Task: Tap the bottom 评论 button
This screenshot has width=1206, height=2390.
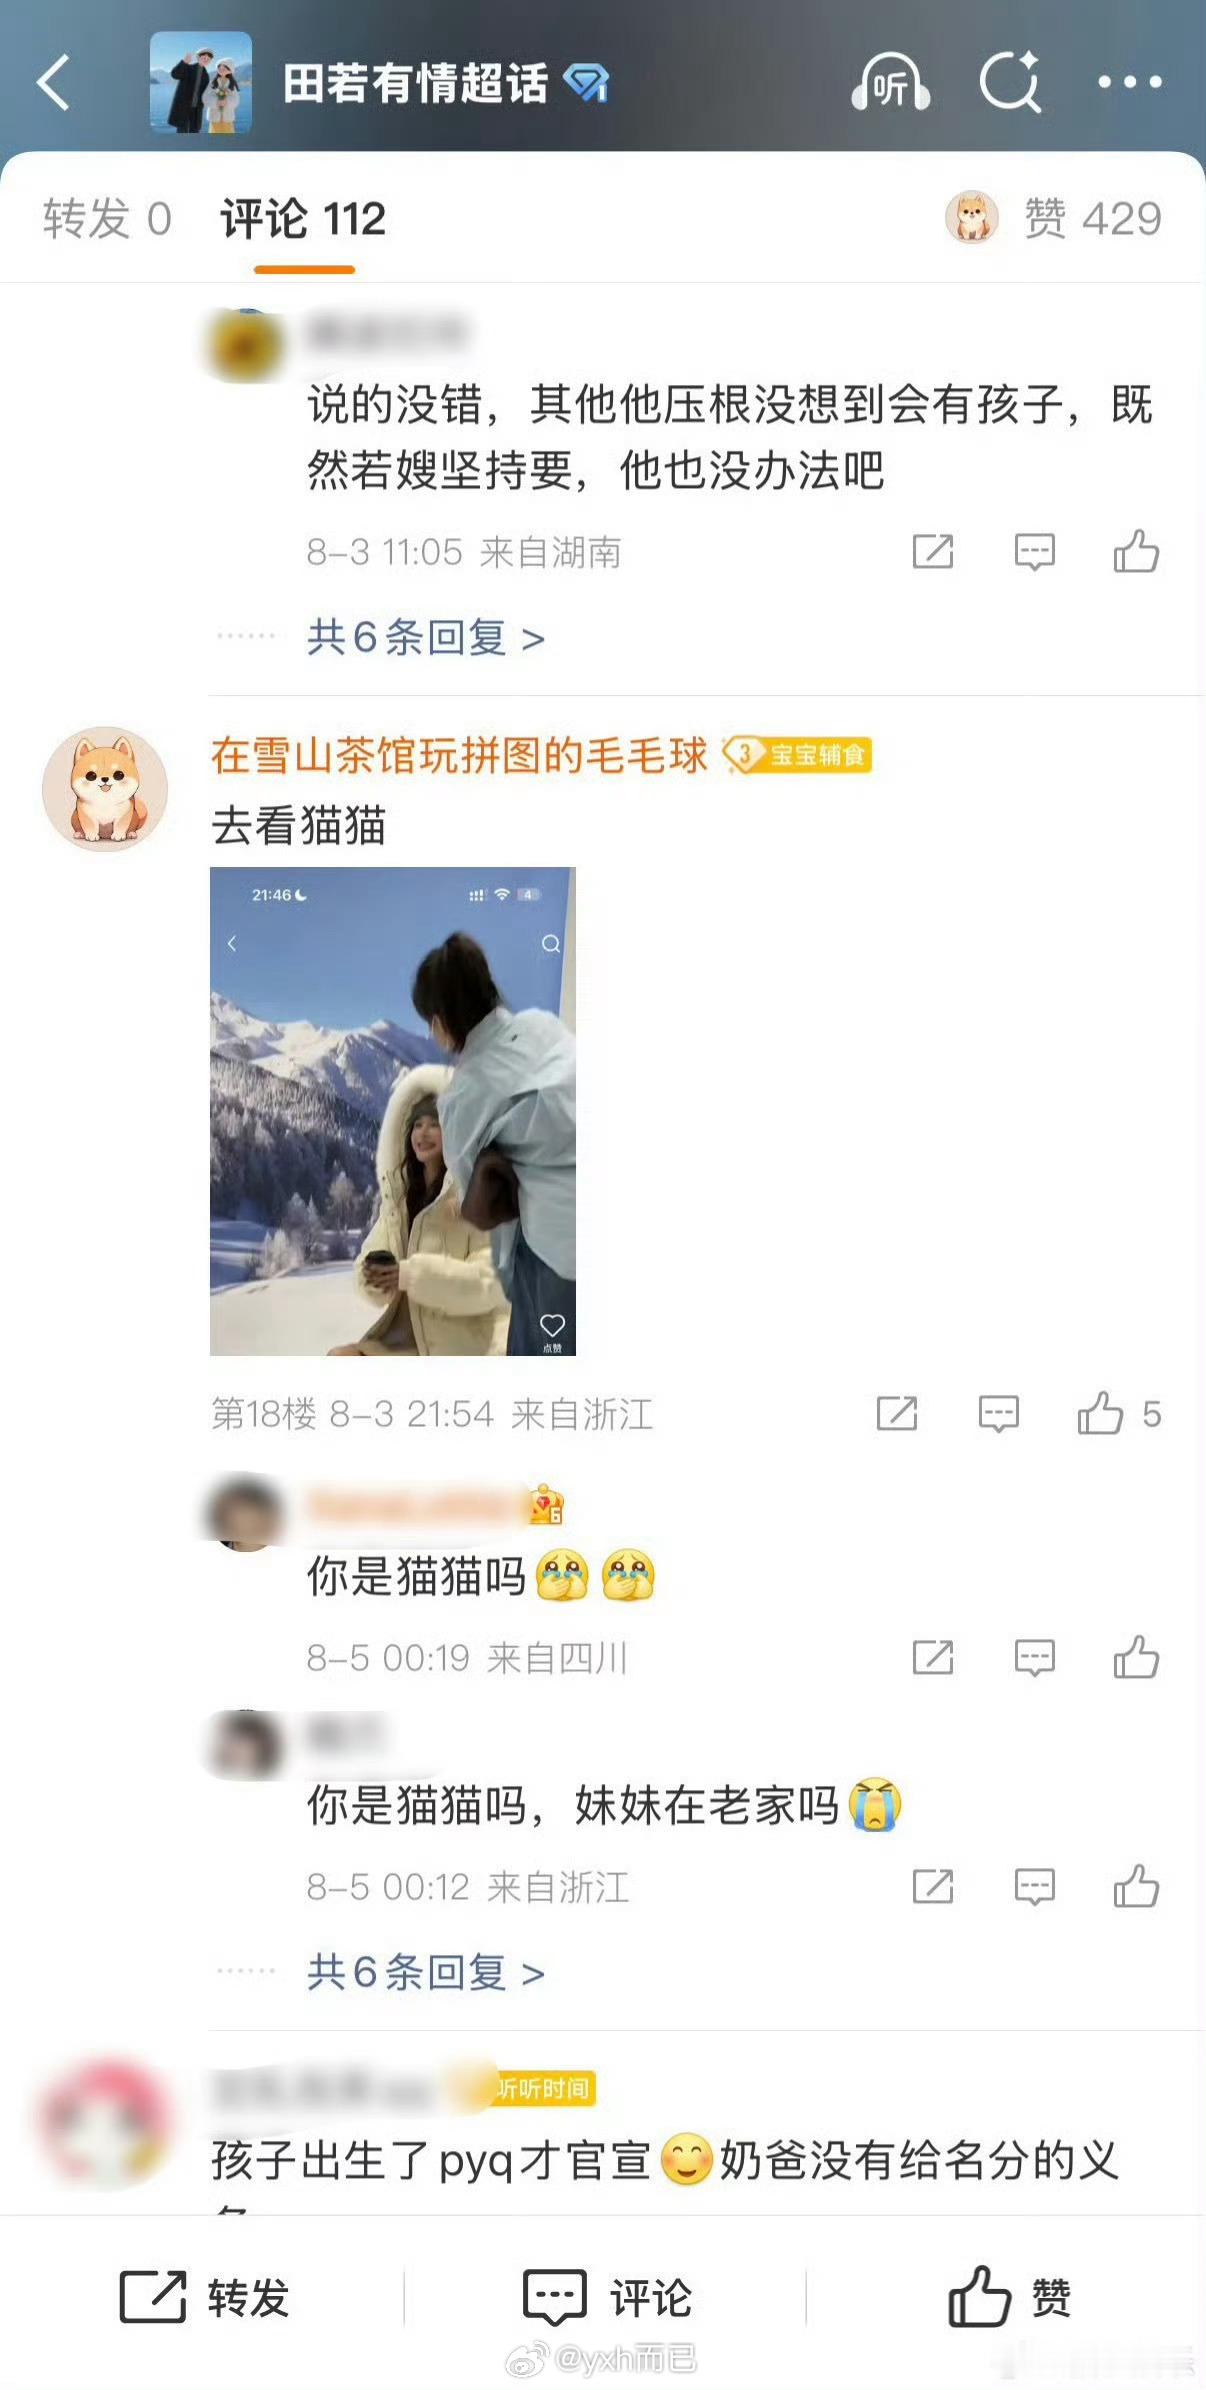Action: 607,2297
